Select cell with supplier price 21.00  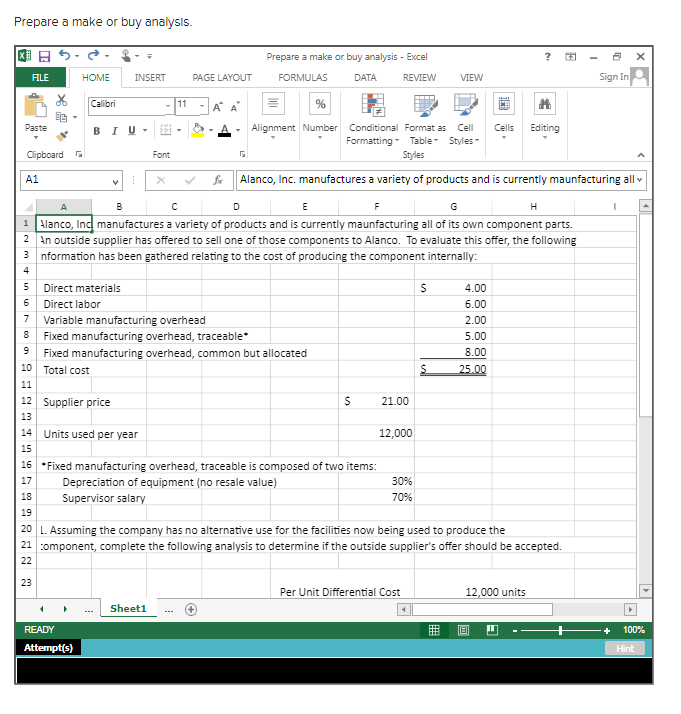pyautogui.click(x=376, y=401)
